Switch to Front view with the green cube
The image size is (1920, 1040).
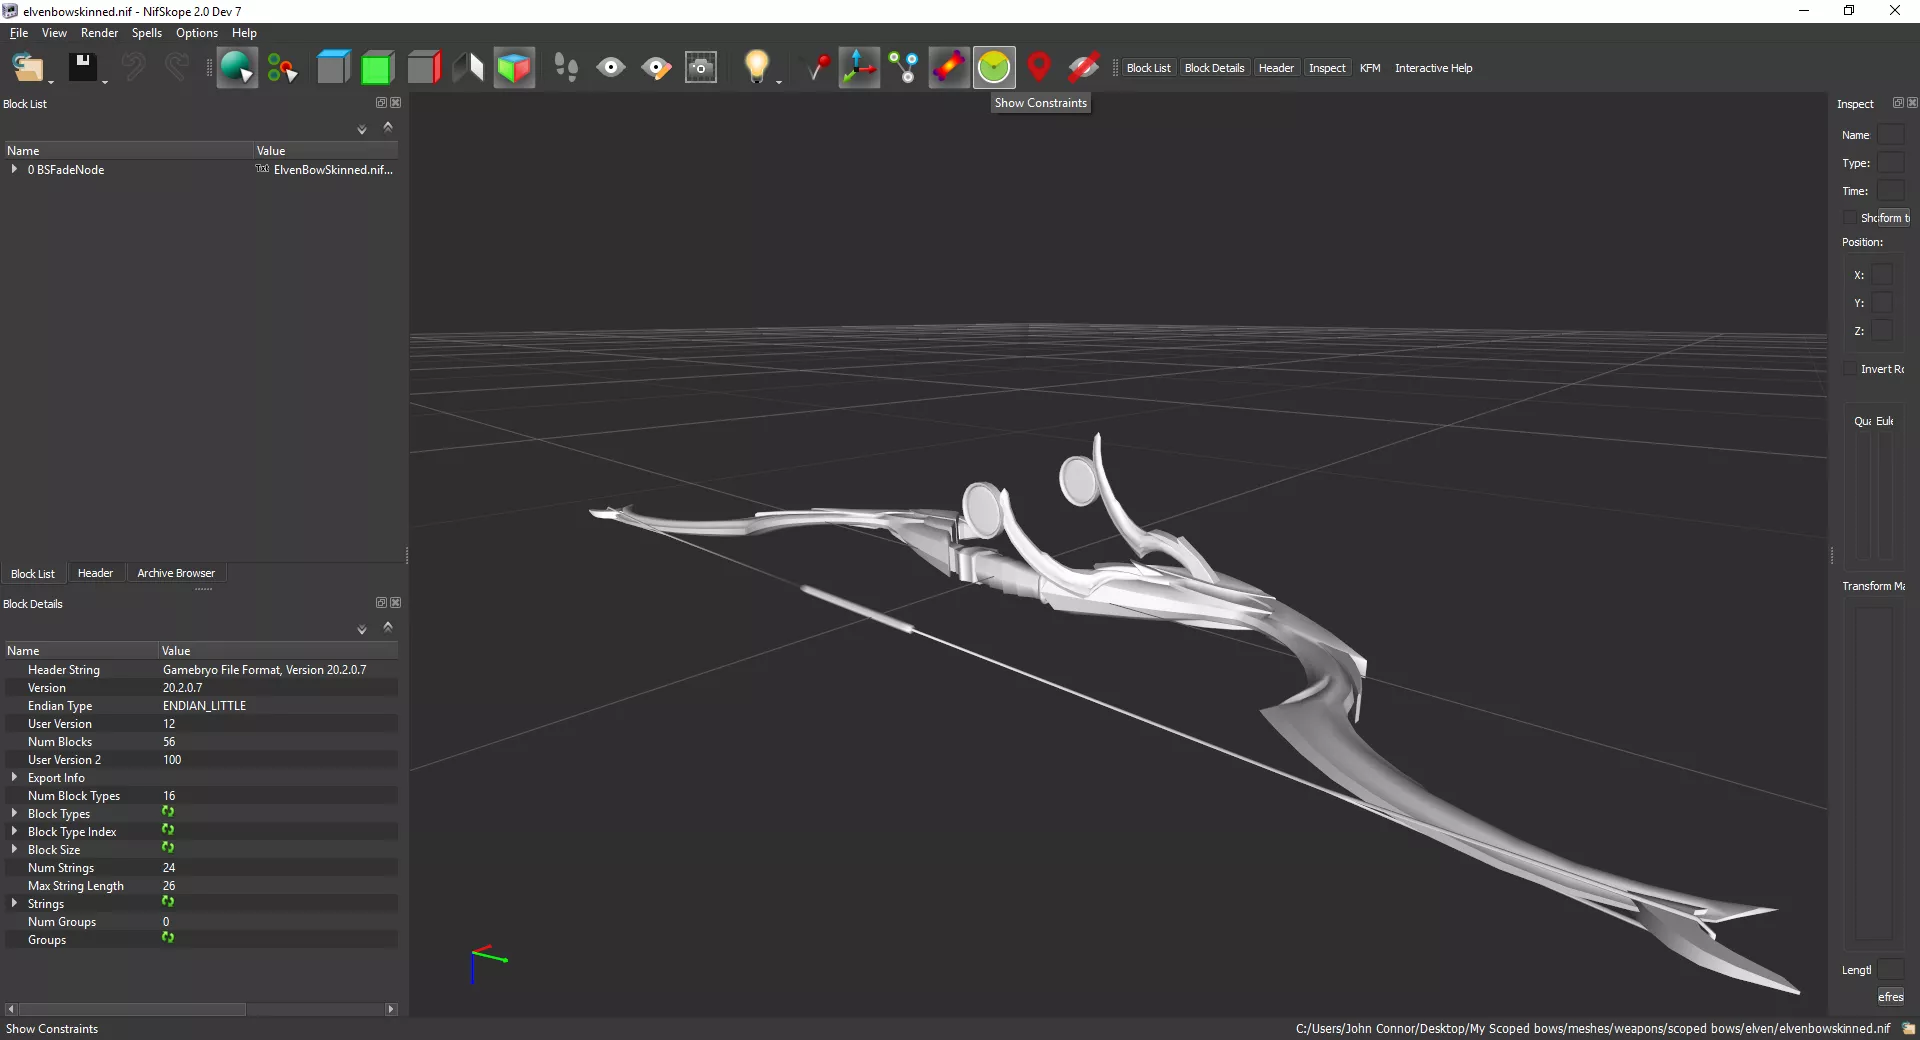coord(377,68)
